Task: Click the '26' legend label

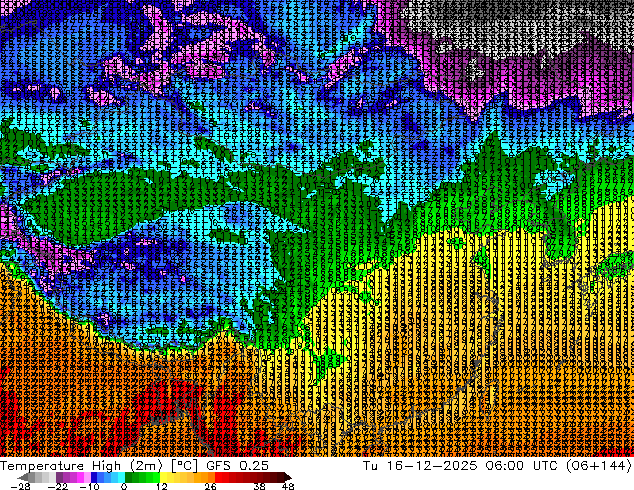Action: [210, 486]
